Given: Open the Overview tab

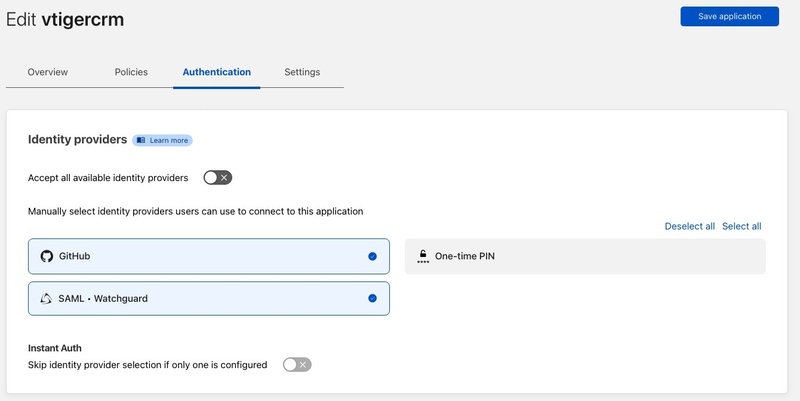Looking at the screenshot, I should point(47,72).
